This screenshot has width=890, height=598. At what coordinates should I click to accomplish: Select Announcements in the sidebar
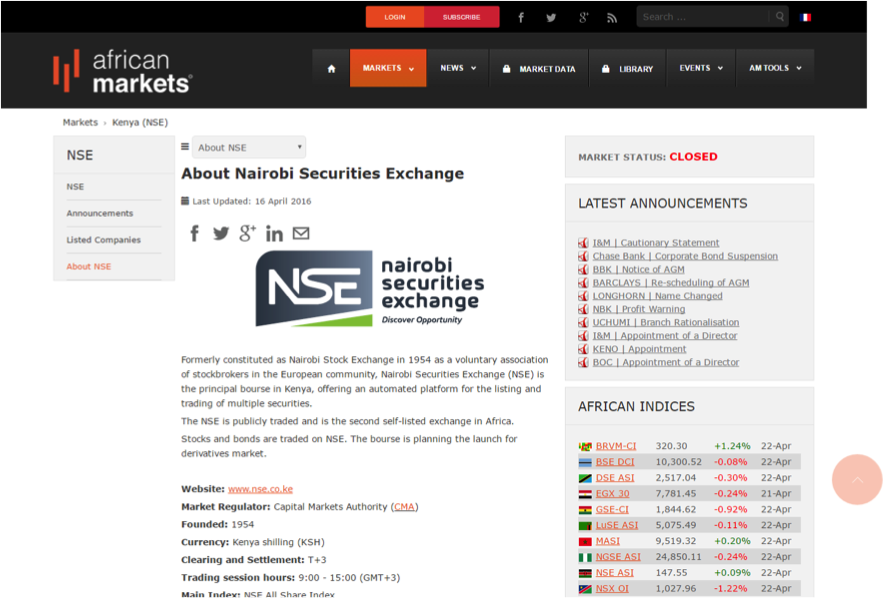[x=100, y=213]
